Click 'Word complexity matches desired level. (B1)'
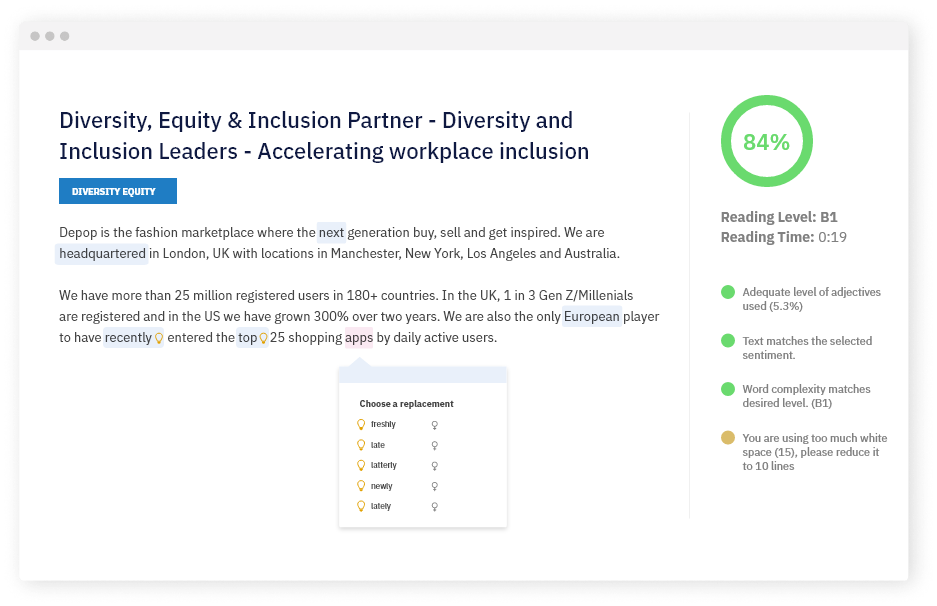This screenshot has width=937, height=606. pyautogui.click(x=806, y=396)
